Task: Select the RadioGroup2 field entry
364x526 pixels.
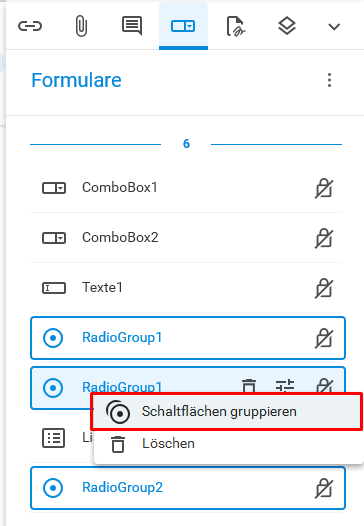Action: click(188, 488)
